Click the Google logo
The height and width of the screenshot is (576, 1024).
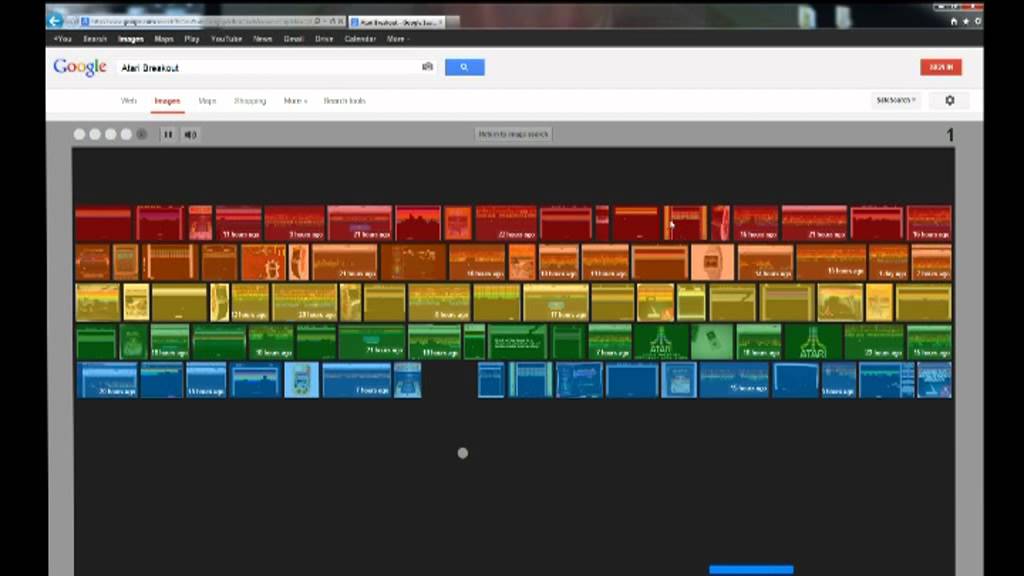coord(80,67)
